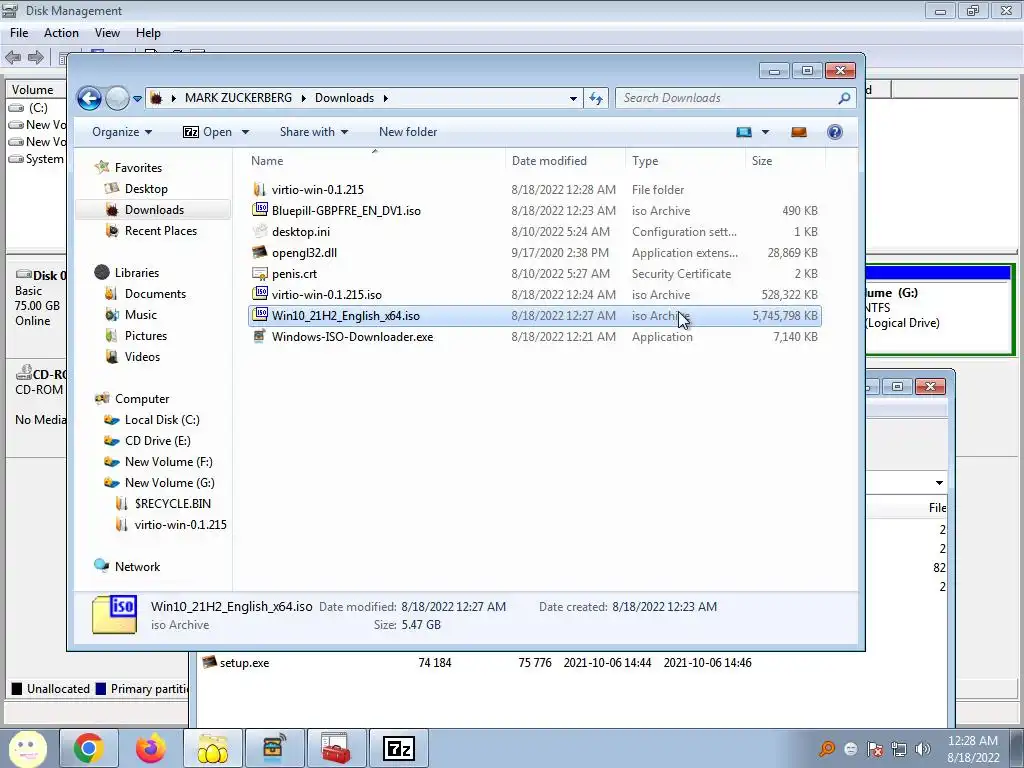This screenshot has height=768, width=1024.
Task: Click the refresh button next to address bar
Action: click(x=596, y=98)
